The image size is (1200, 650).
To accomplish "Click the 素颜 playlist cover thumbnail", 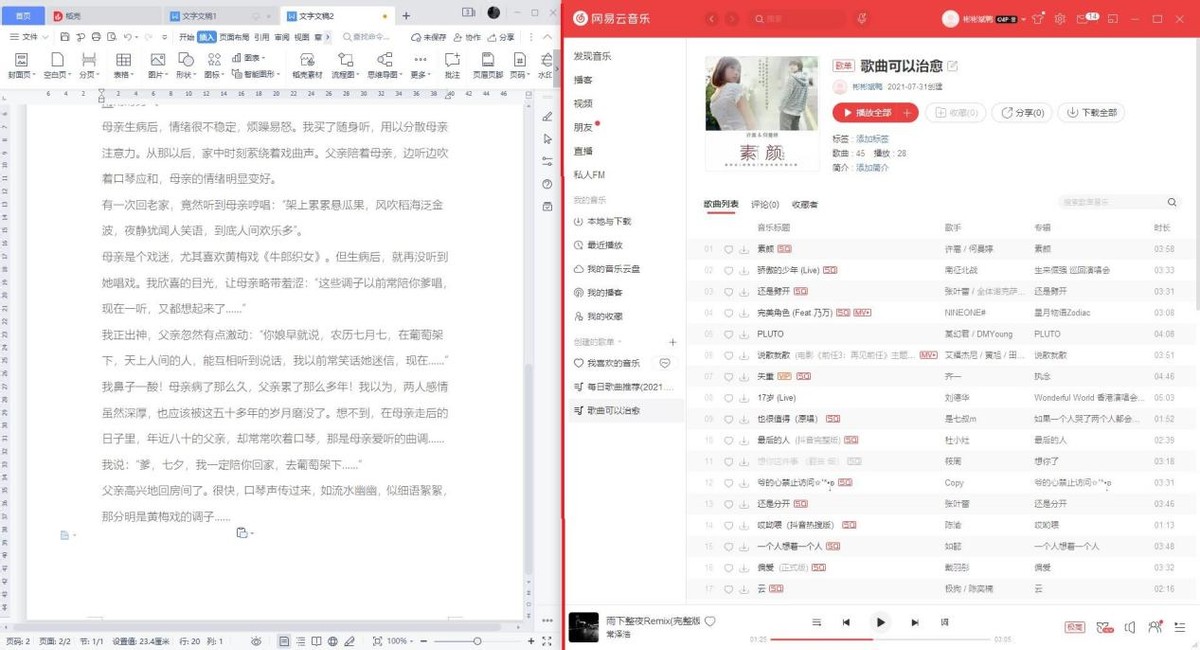I will (763, 112).
